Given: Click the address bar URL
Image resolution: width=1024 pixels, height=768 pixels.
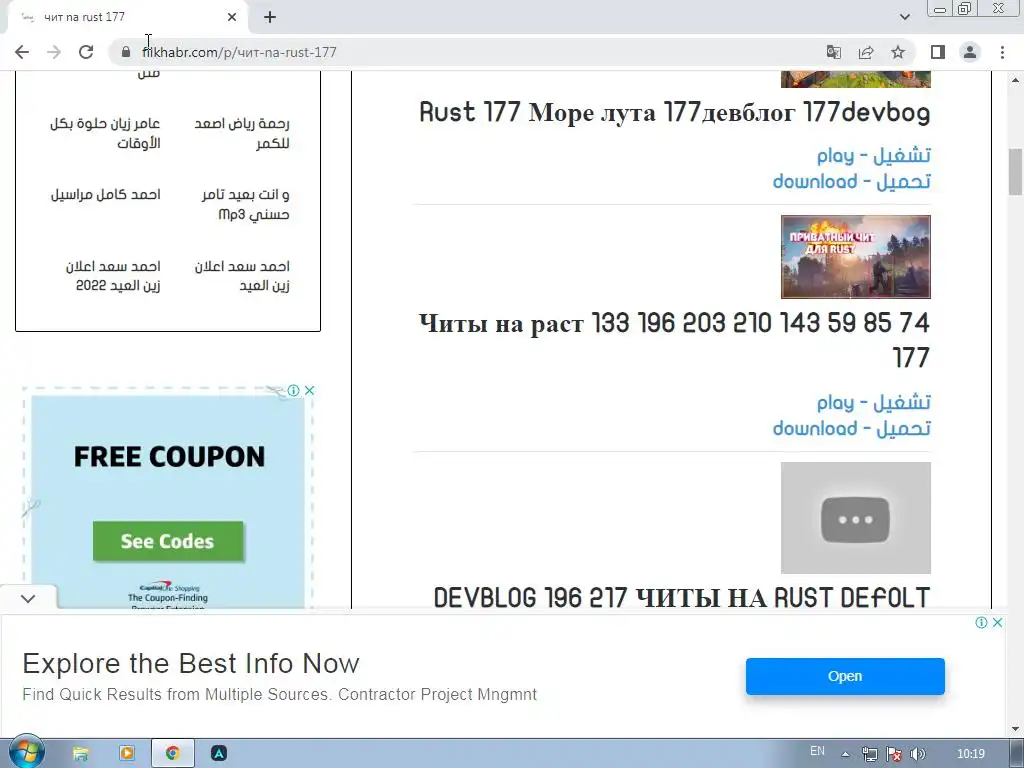Looking at the screenshot, I should tap(239, 52).
